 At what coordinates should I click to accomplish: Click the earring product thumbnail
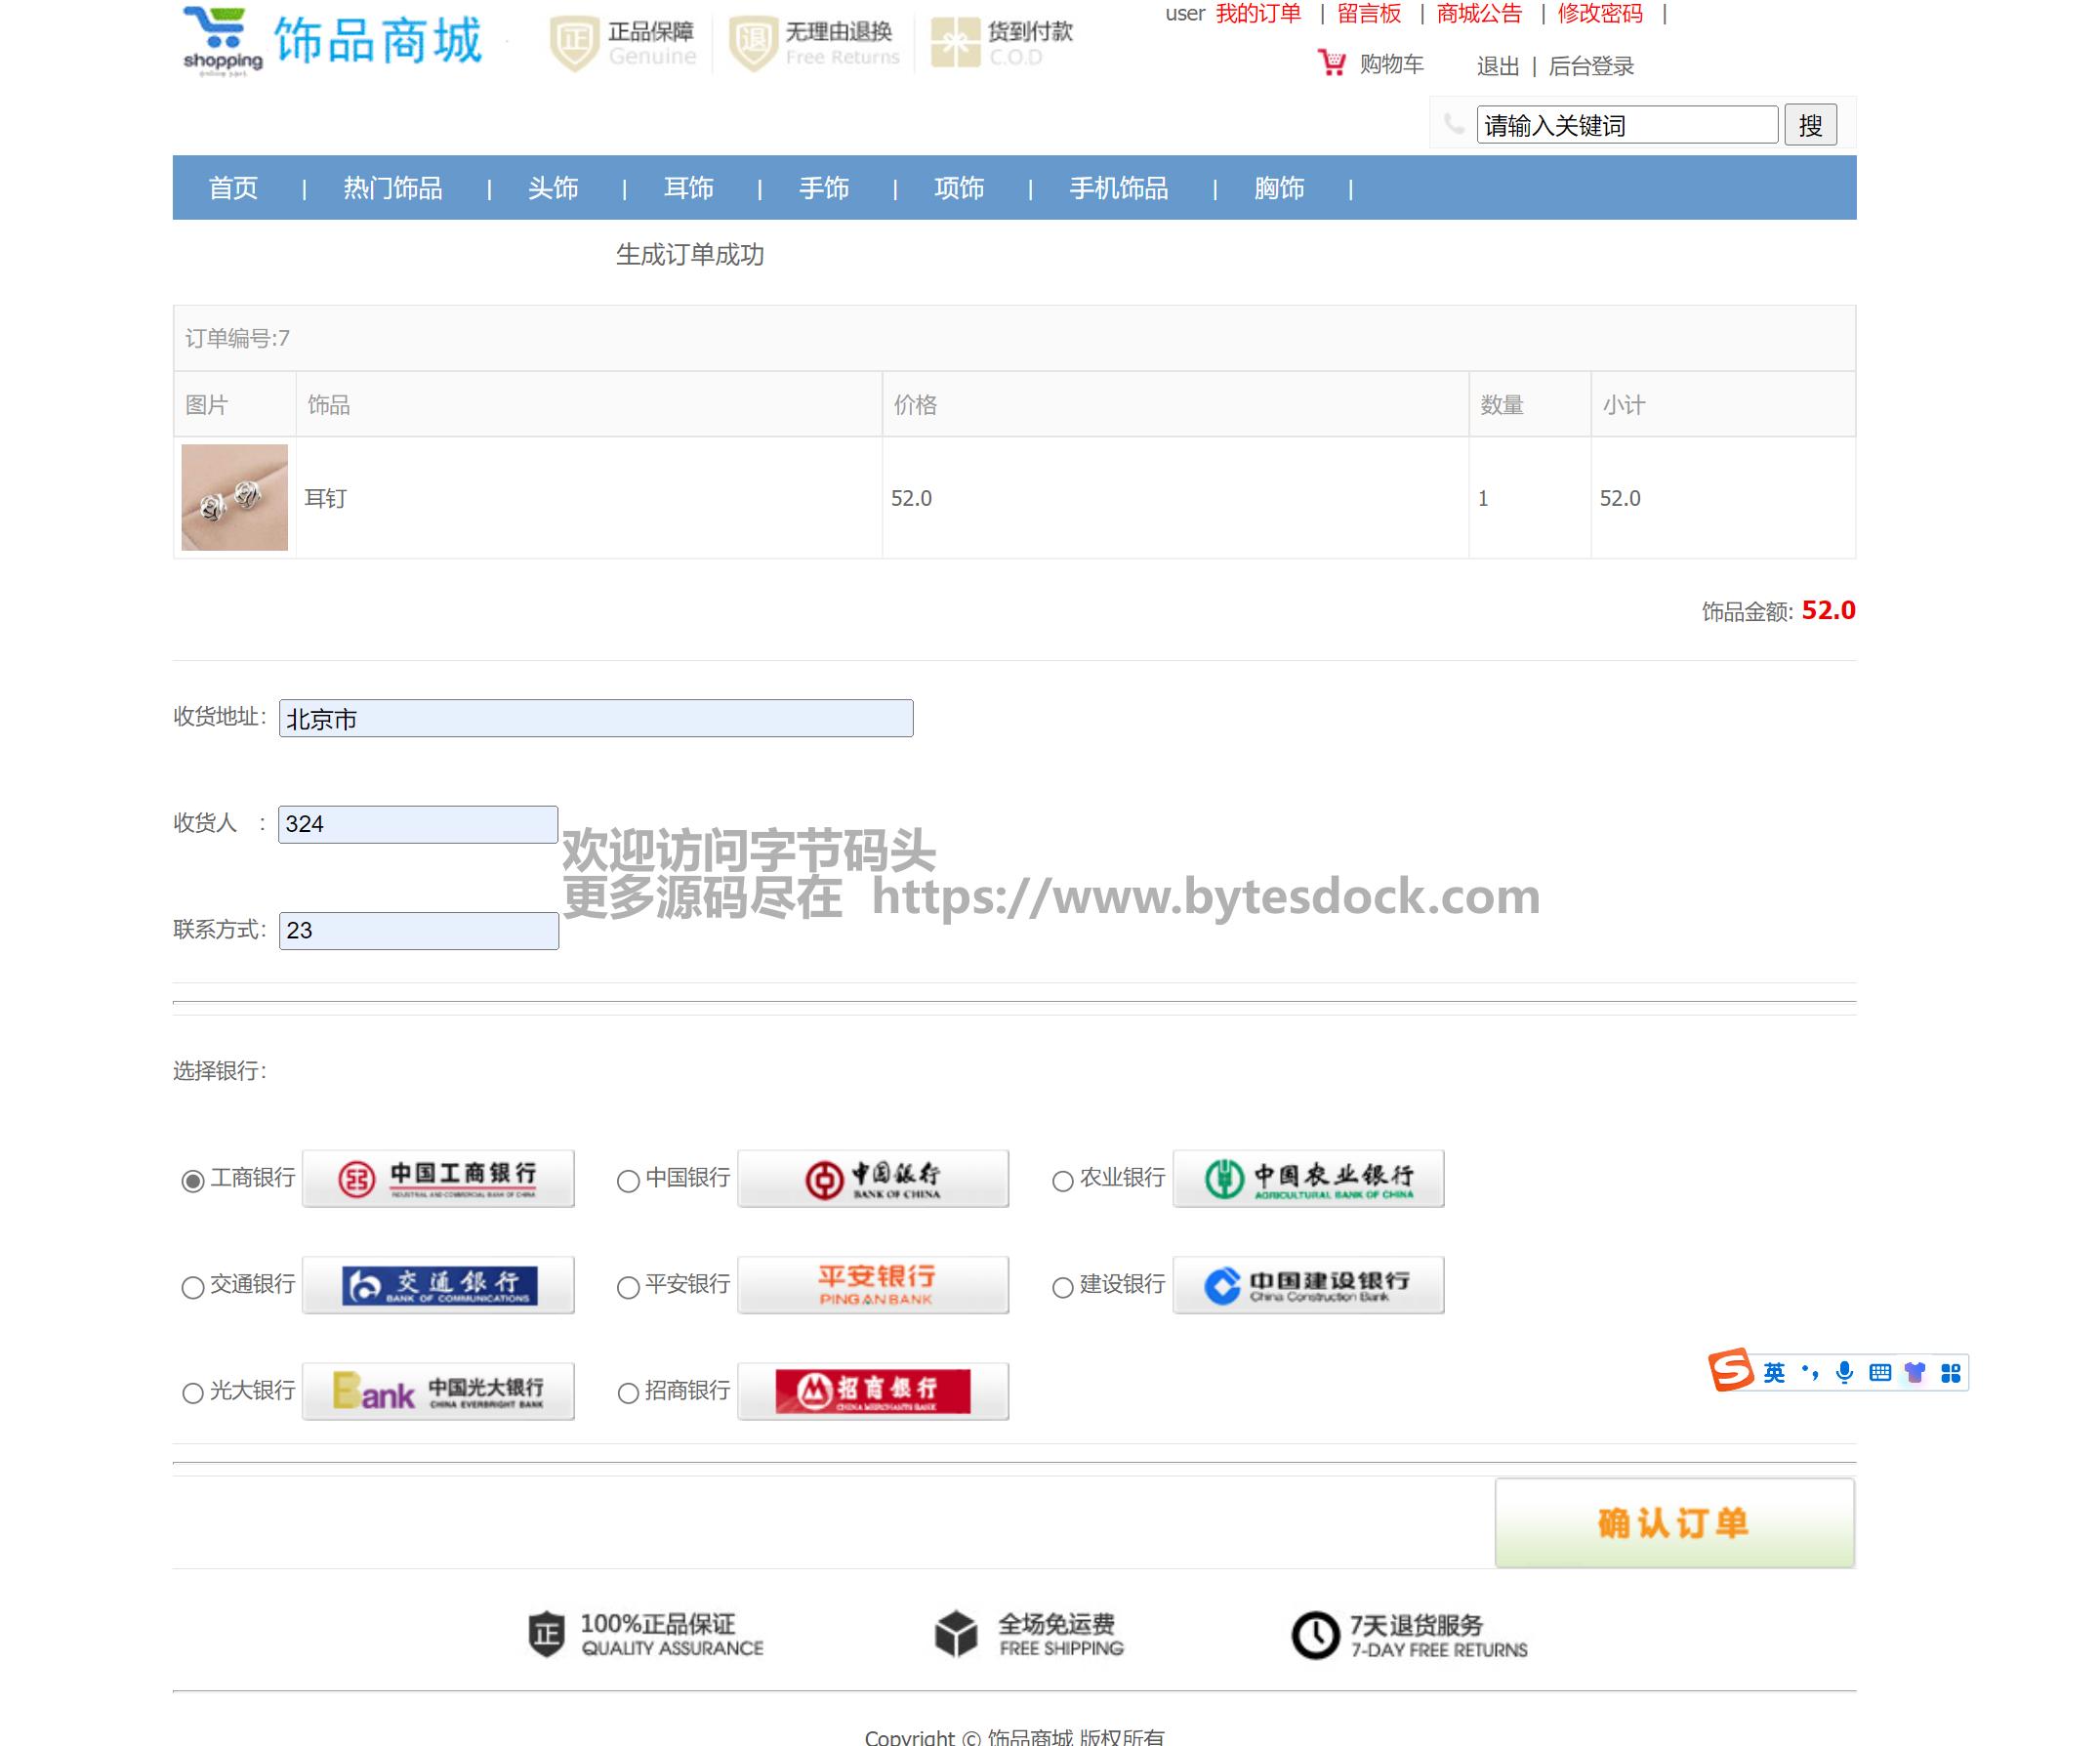tap(234, 497)
